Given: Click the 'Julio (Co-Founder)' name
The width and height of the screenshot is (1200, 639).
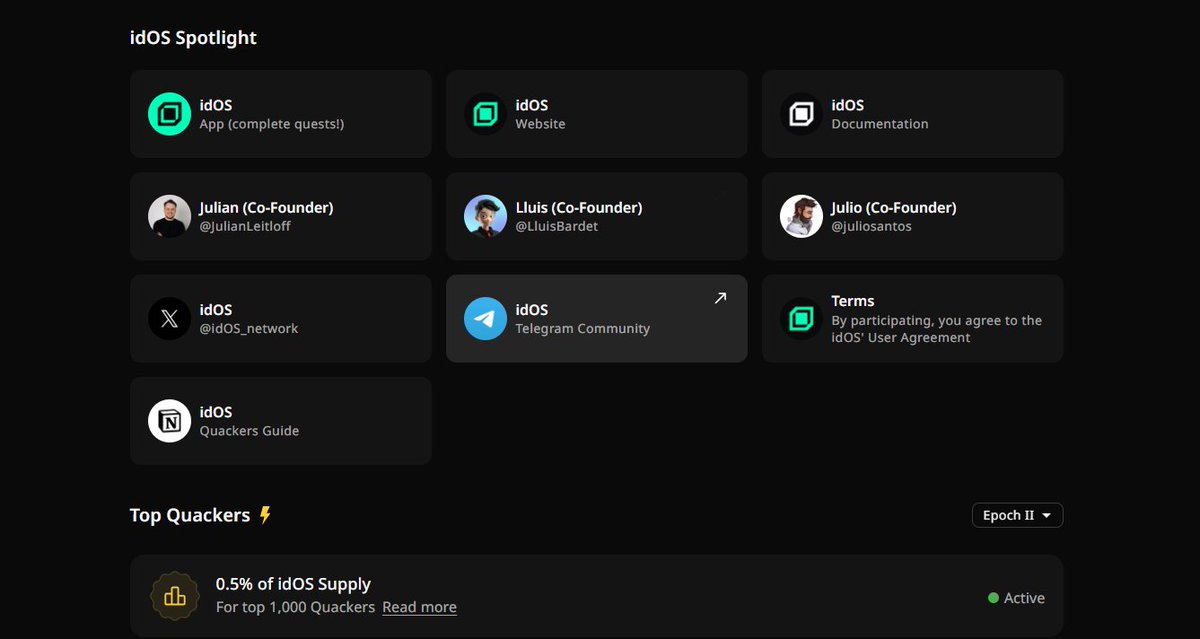Looking at the screenshot, I should 894,207.
